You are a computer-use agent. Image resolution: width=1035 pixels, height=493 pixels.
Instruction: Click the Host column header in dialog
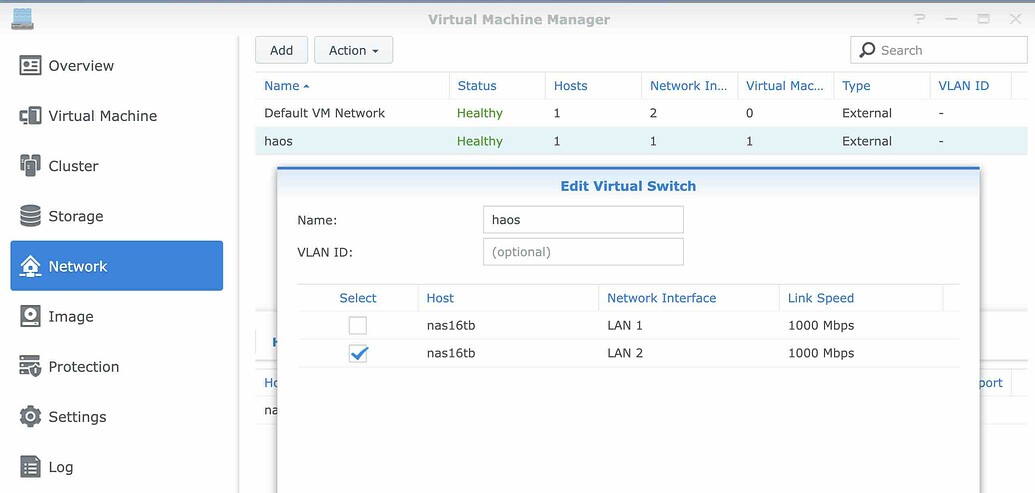tap(440, 298)
